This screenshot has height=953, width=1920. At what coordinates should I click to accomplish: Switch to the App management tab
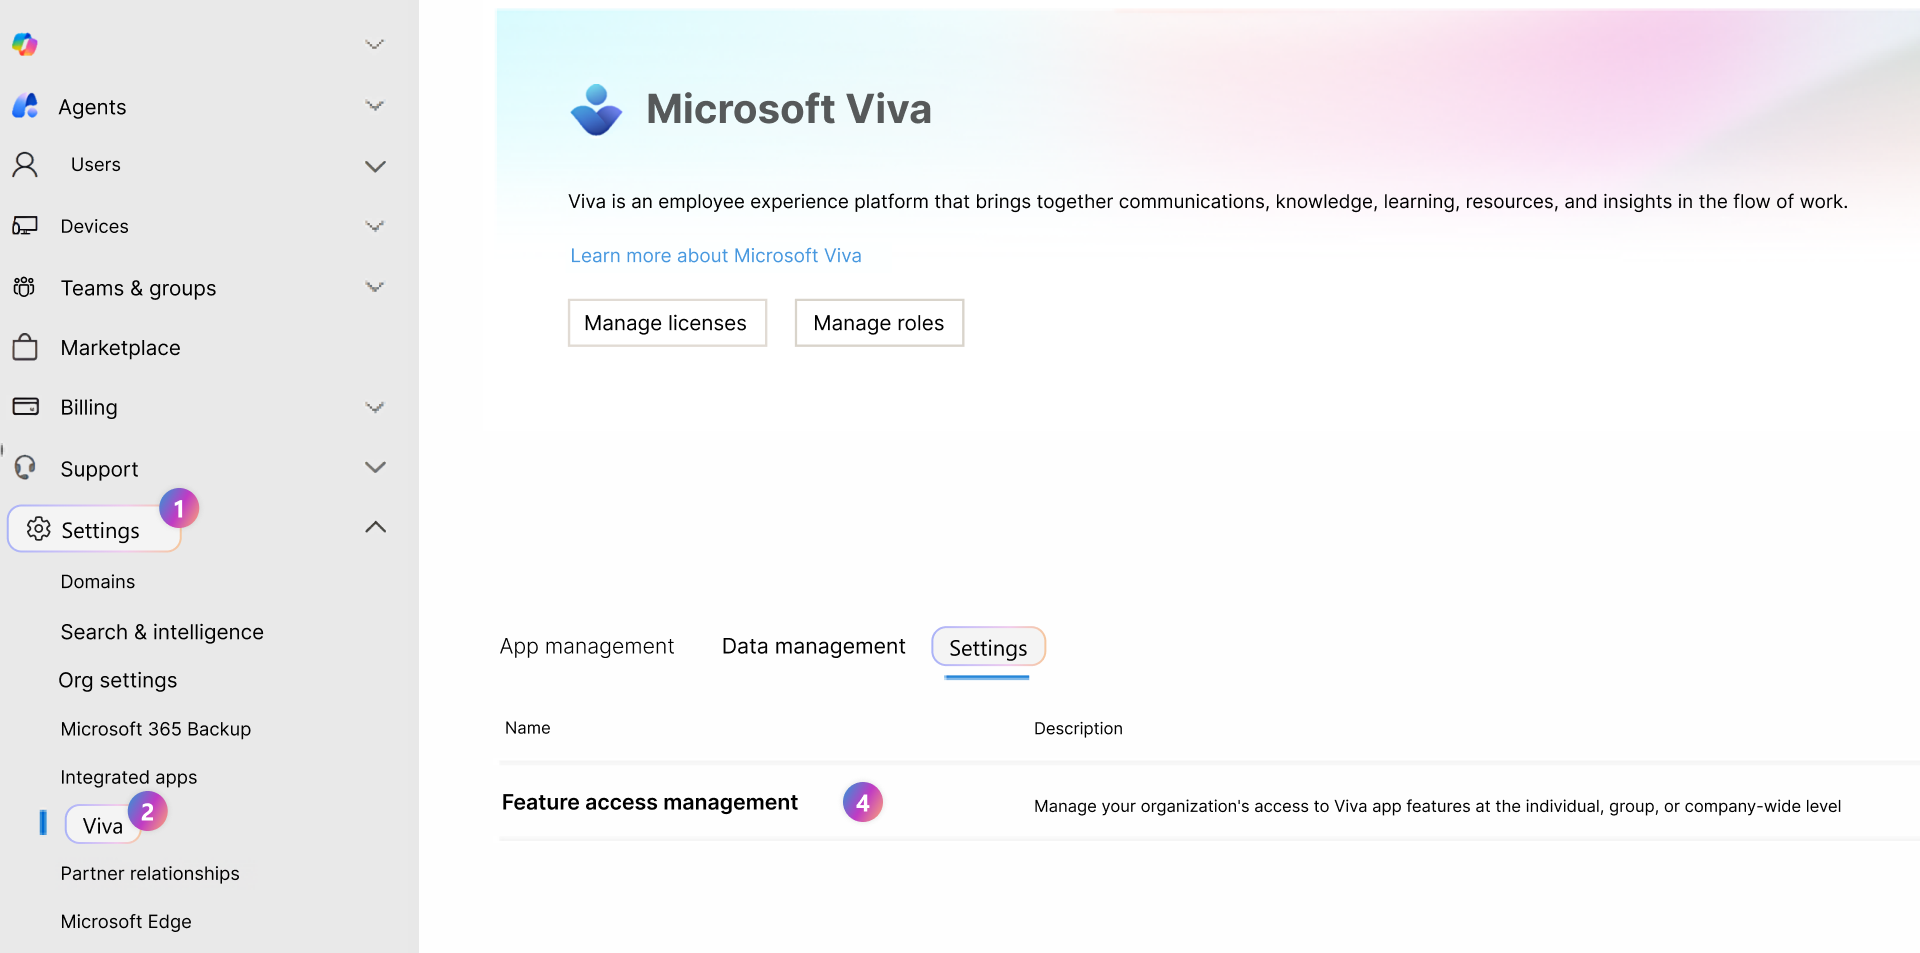pos(587,646)
